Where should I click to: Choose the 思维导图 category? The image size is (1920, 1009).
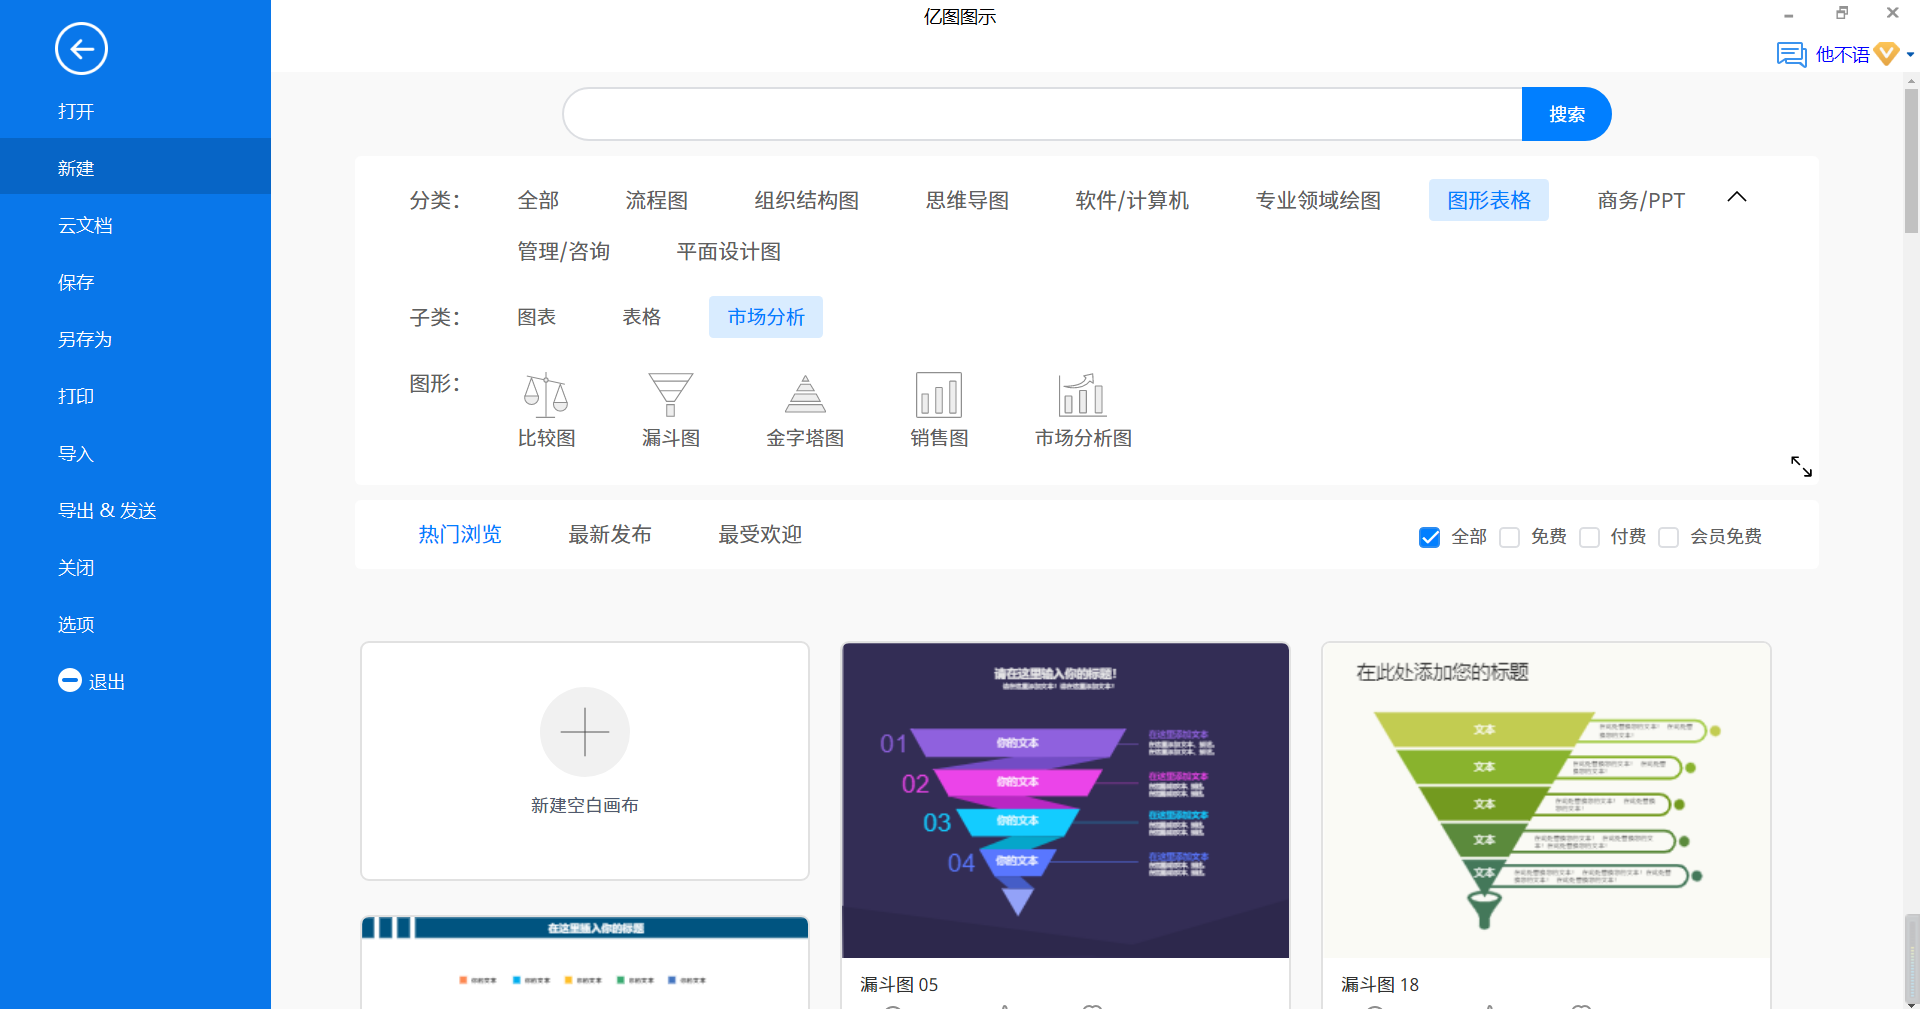tap(967, 200)
